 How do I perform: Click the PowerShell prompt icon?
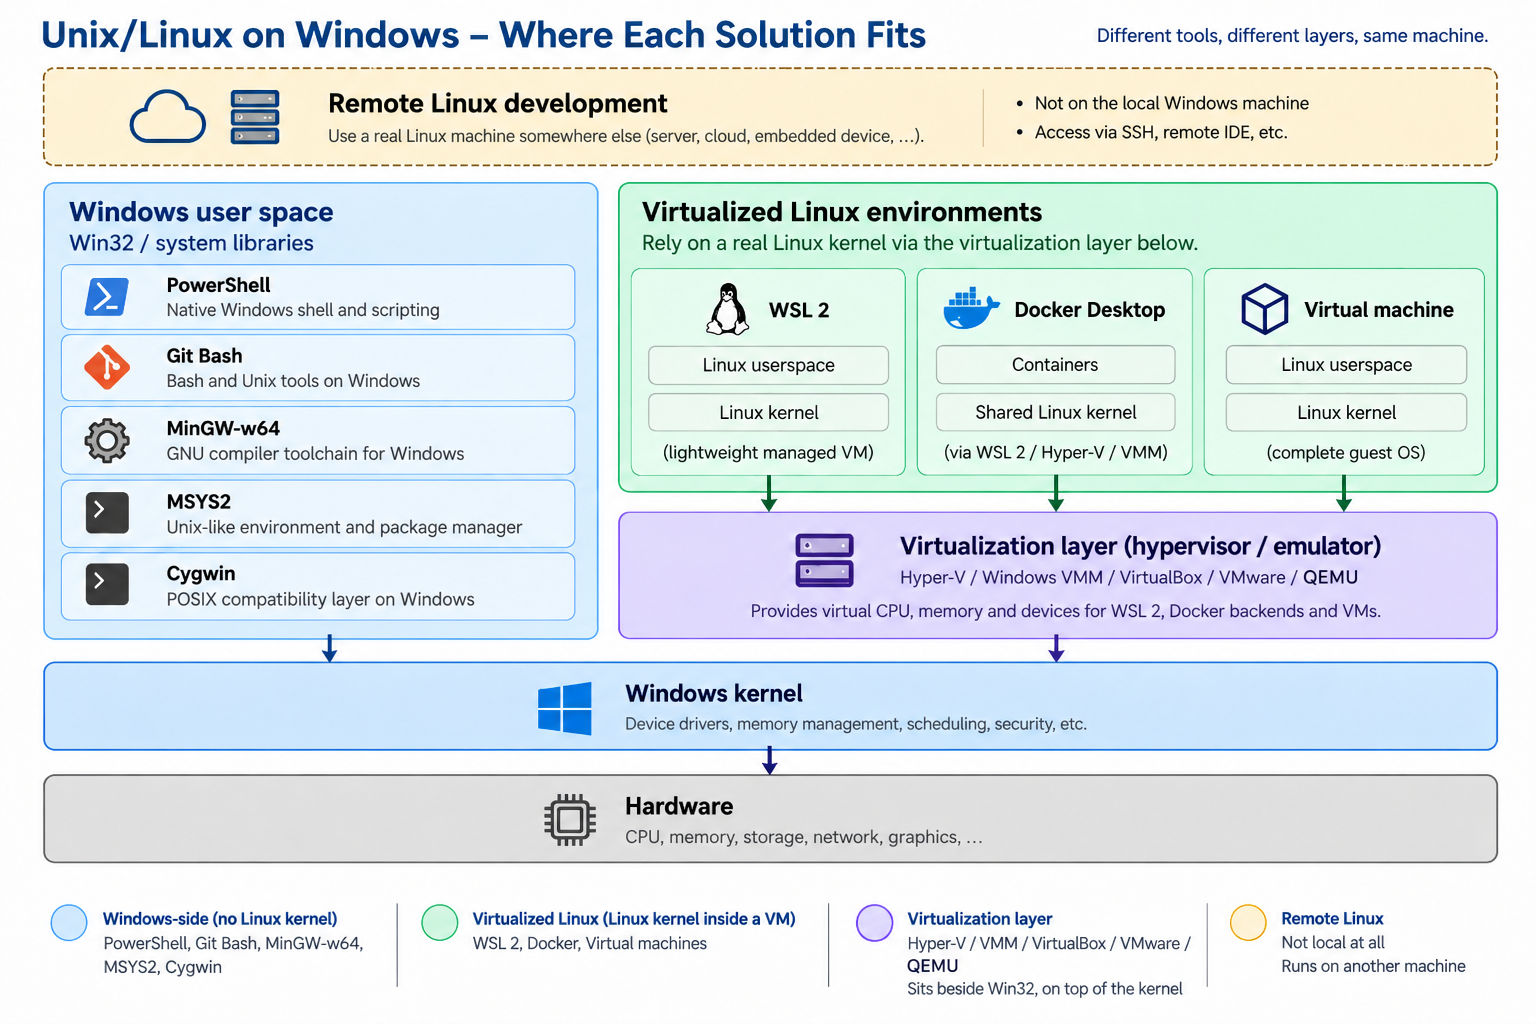point(107,297)
